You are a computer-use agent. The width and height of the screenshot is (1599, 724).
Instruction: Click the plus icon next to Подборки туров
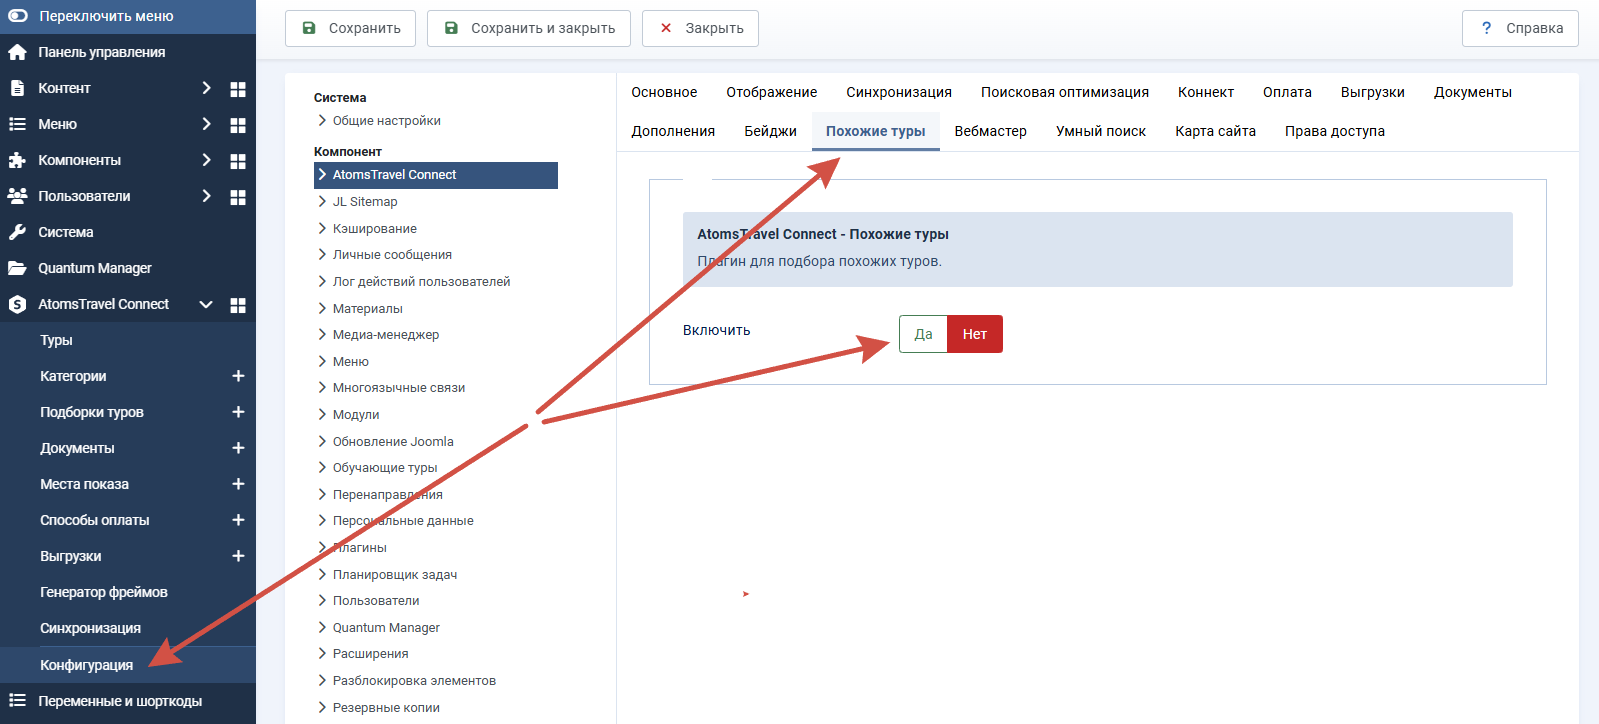pos(238,412)
